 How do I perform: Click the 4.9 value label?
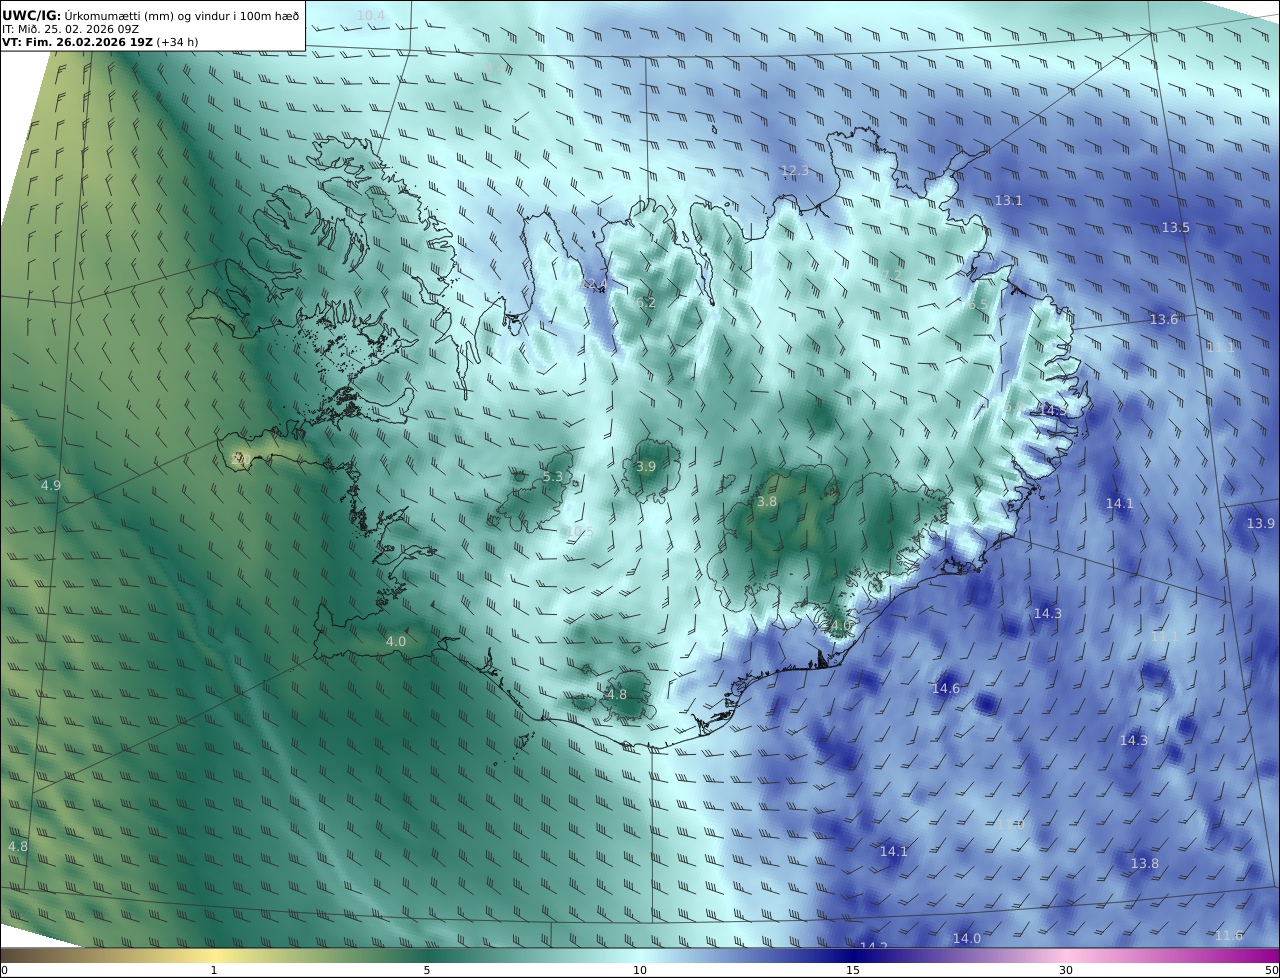pyautogui.click(x=51, y=486)
